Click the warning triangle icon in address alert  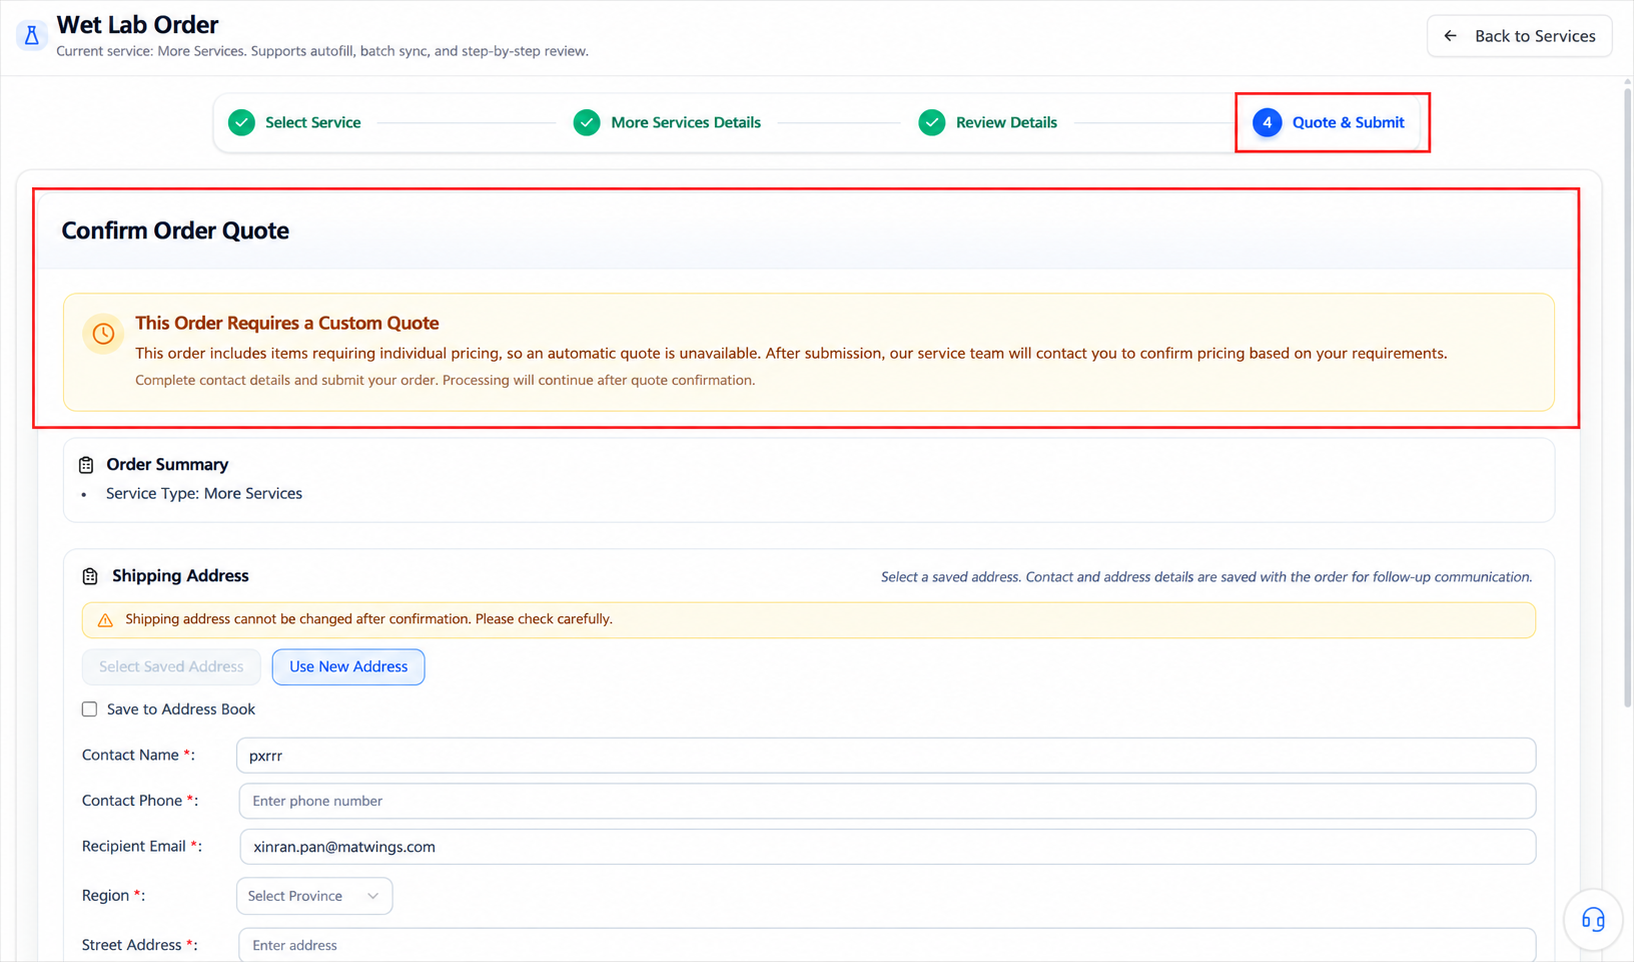point(105,620)
